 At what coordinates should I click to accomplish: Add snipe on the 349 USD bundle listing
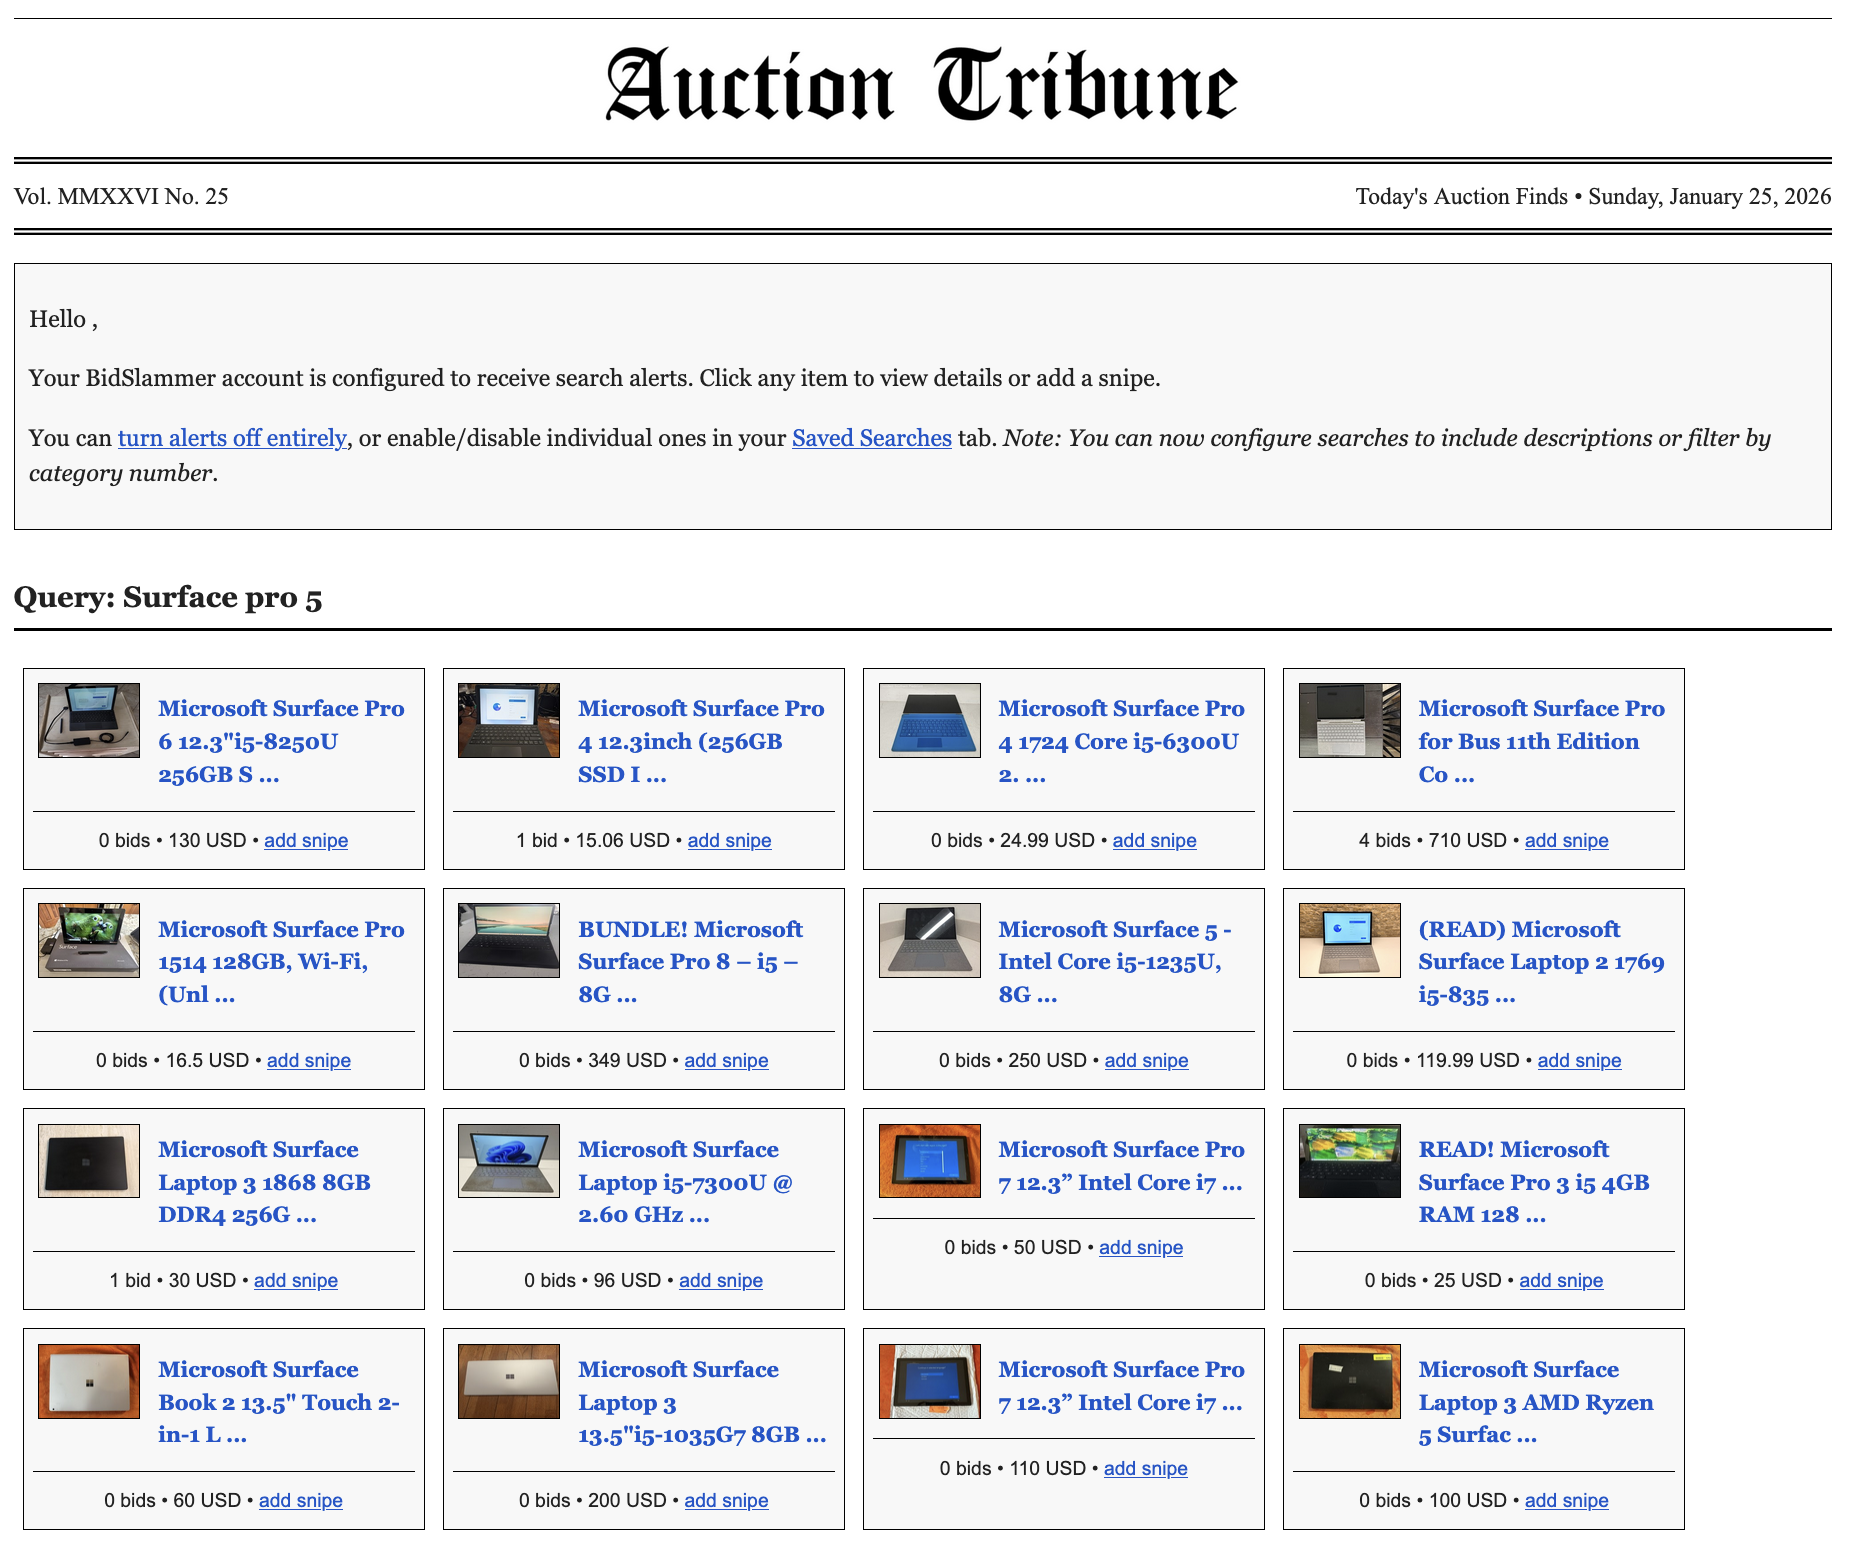click(726, 1060)
